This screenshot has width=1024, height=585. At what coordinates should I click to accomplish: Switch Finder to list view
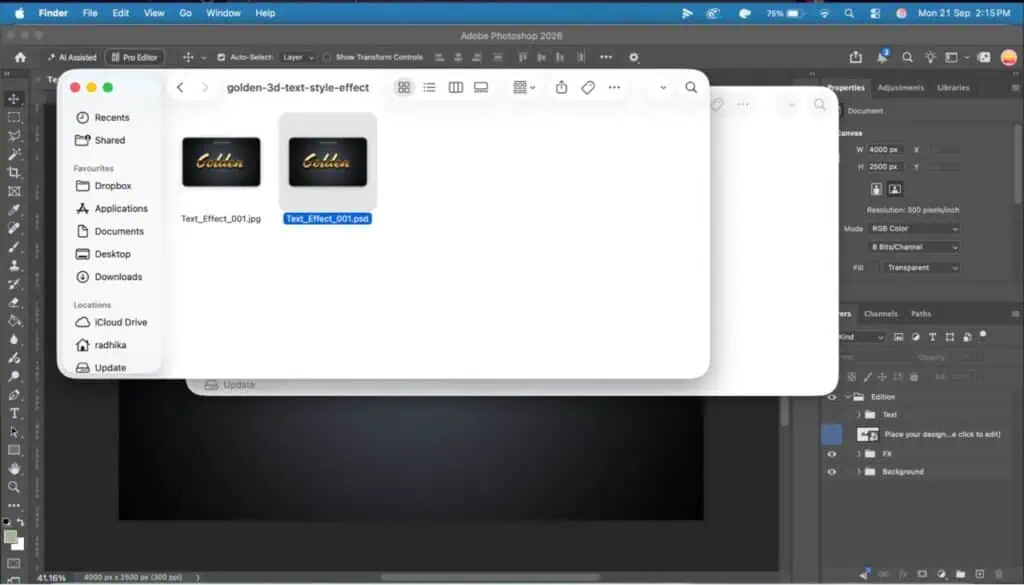click(429, 87)
